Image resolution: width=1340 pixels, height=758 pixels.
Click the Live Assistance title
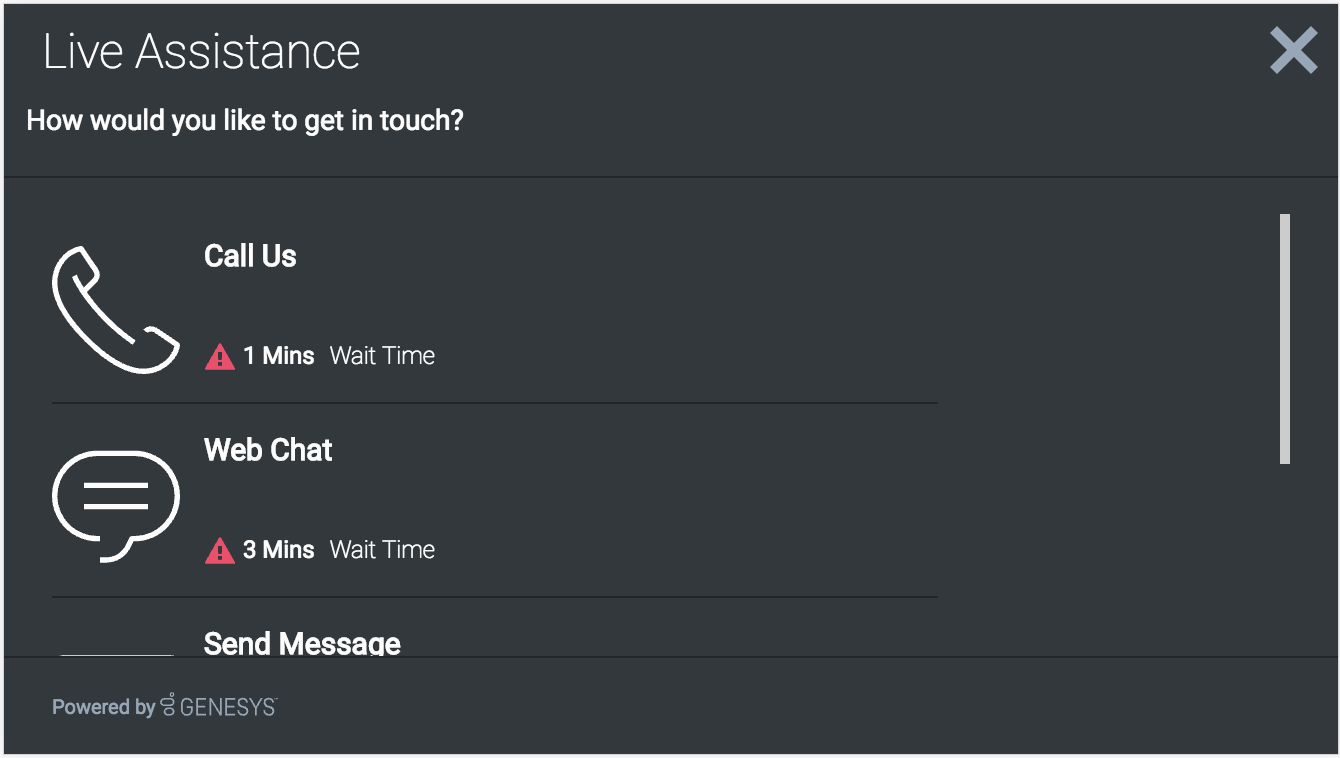pyautogui.click(x=201, y=51)
